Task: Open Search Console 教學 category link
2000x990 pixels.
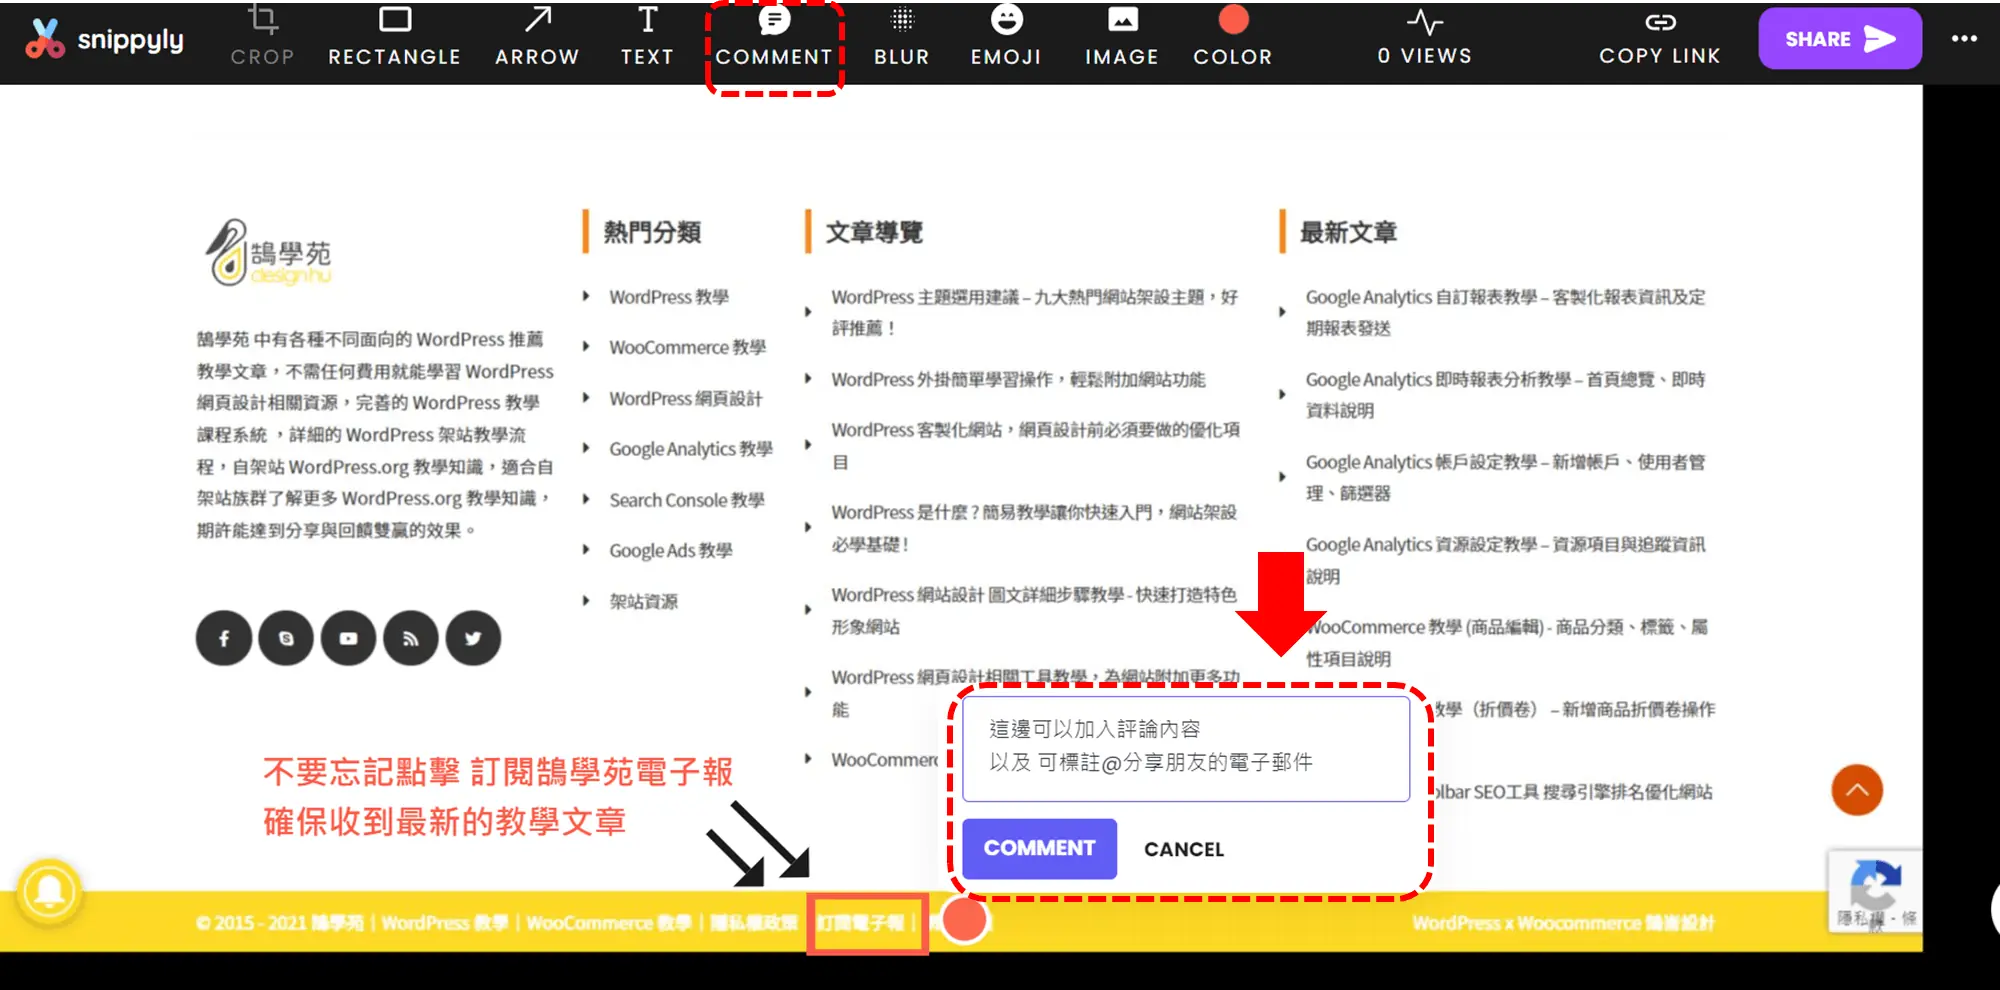Action: (687, 500)
